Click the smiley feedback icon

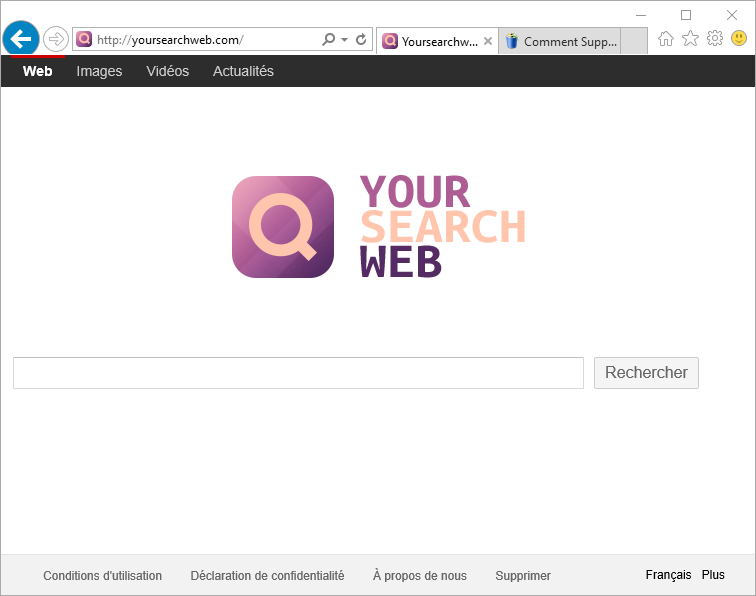coord(739,38)
